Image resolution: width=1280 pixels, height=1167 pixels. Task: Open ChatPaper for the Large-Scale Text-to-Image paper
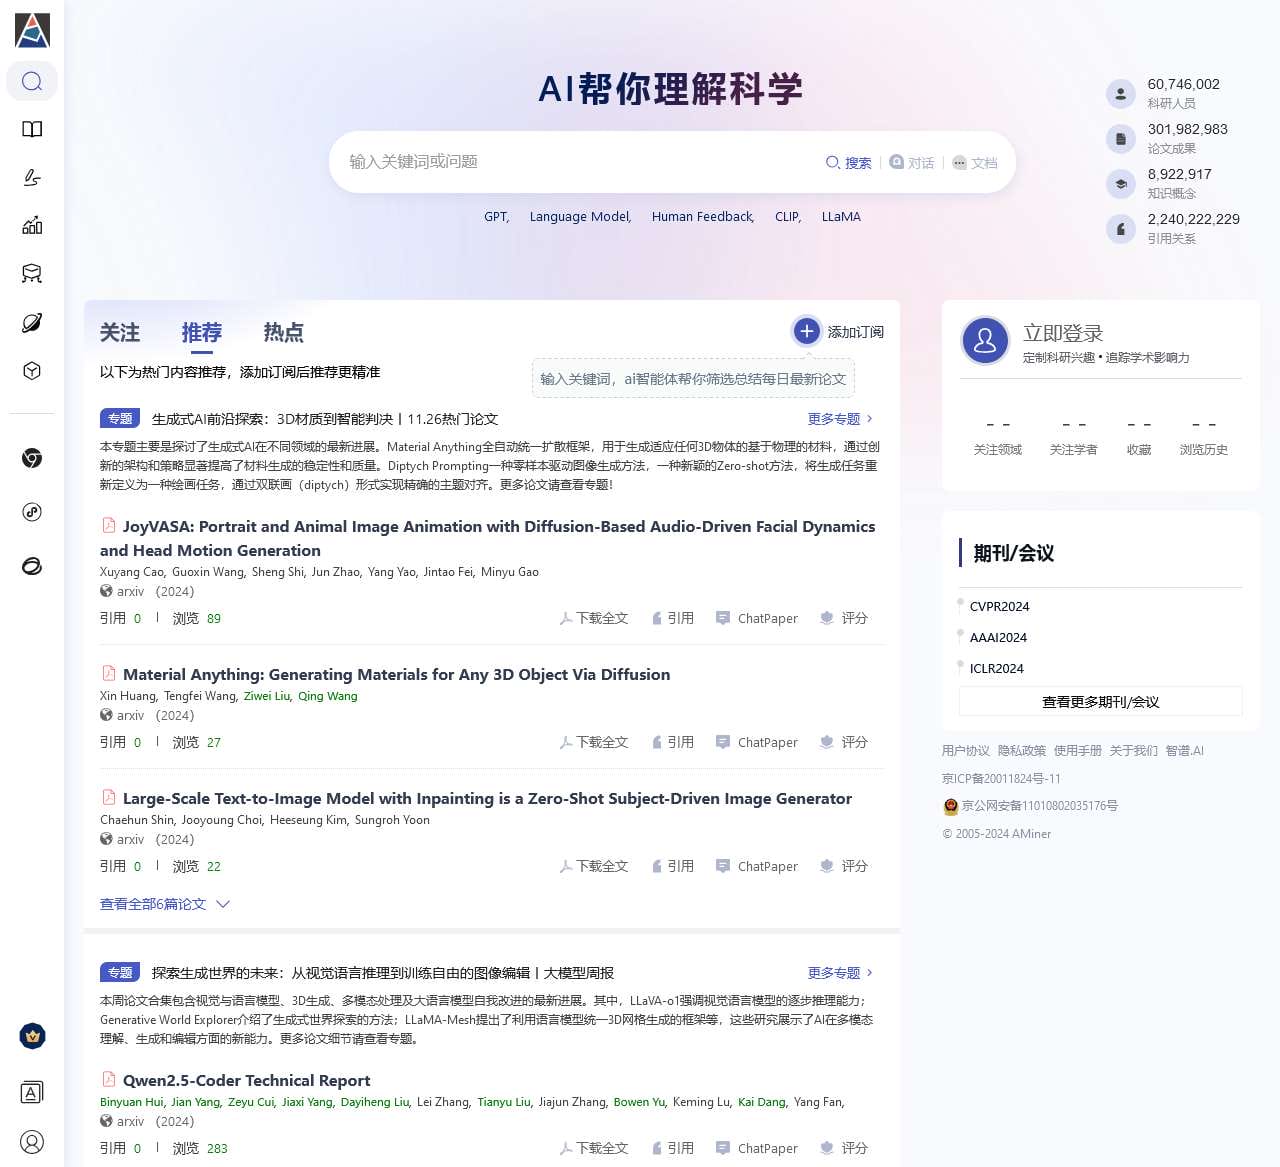point(757,866)
